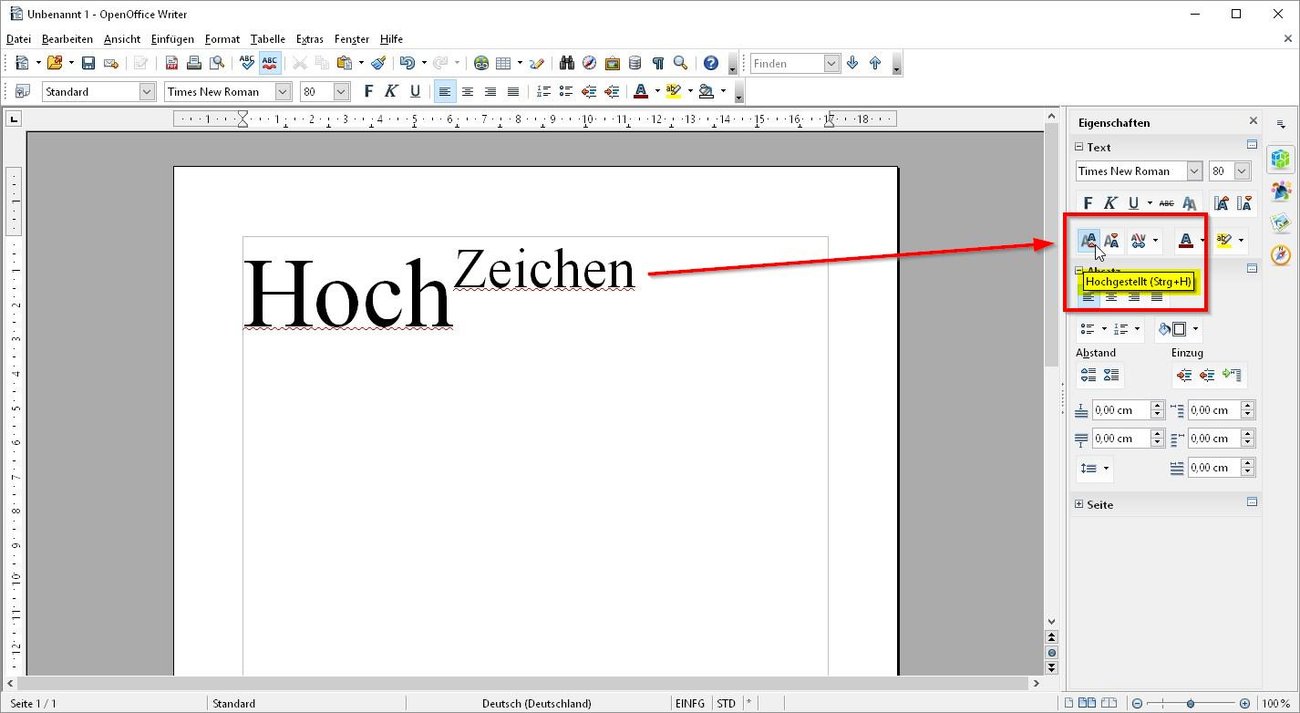Select the Gallery icon in toolbar

(x=612, y=63)
